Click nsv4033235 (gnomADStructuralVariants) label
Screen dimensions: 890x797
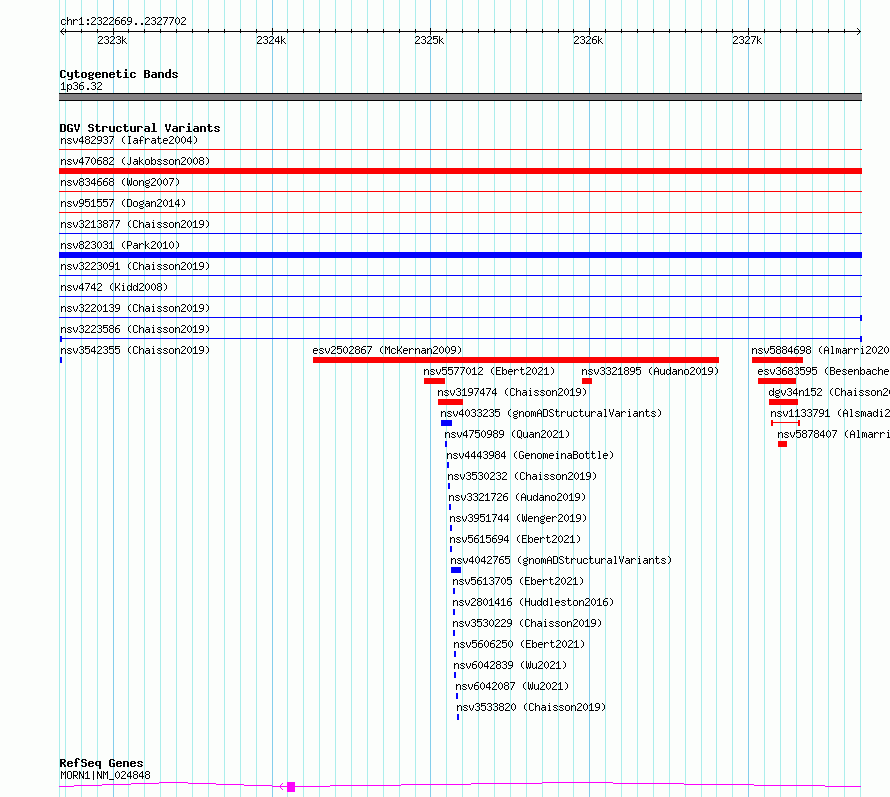[551, 413]
